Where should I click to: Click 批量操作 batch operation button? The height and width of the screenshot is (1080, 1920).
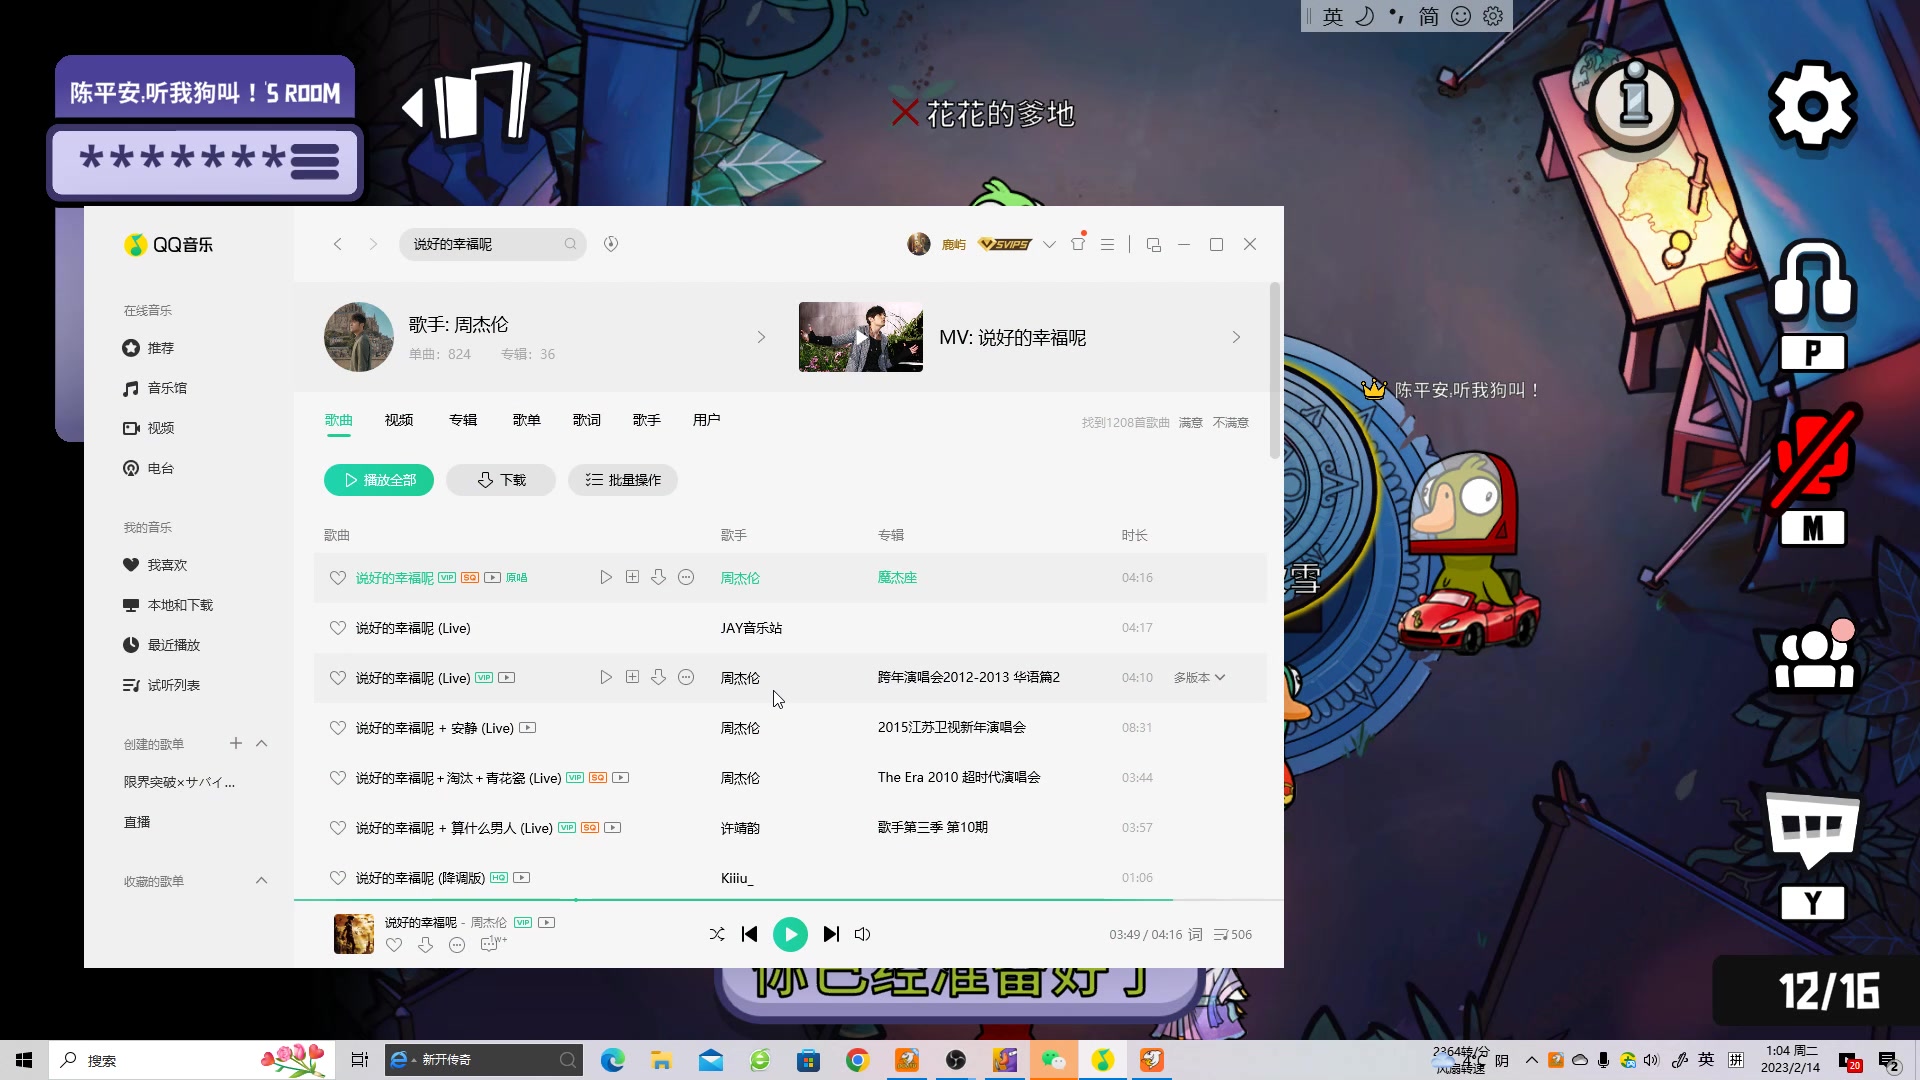coord(623,480)
